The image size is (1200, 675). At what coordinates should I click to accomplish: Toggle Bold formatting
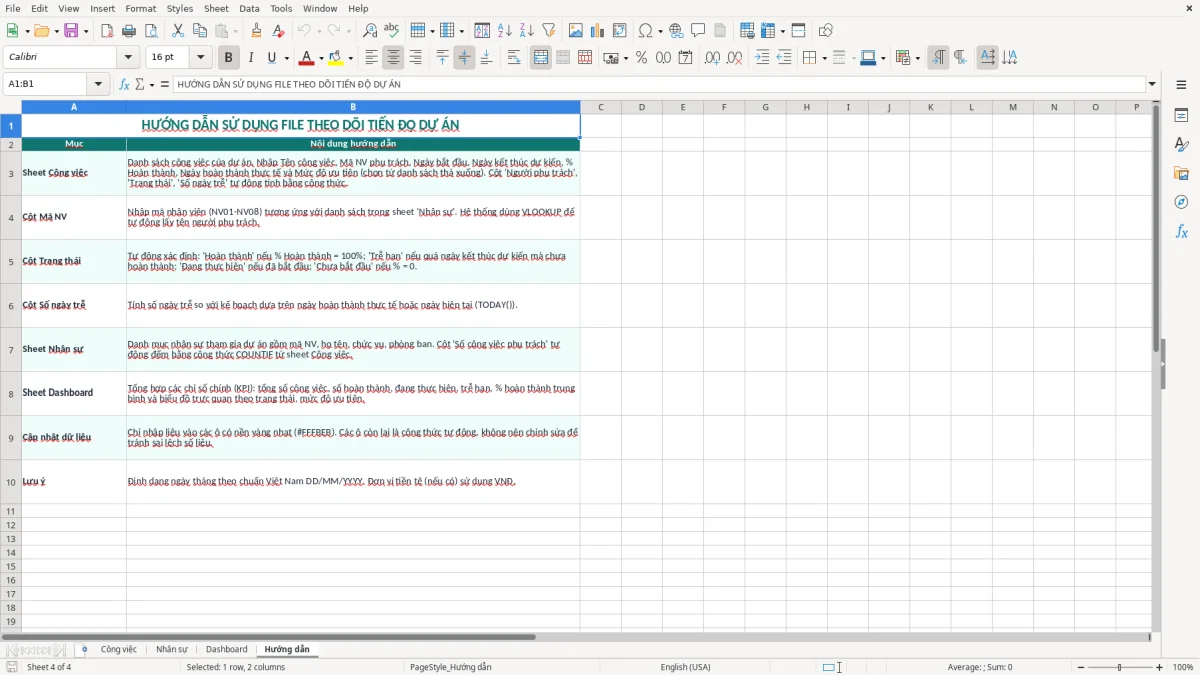click(229, 58)
